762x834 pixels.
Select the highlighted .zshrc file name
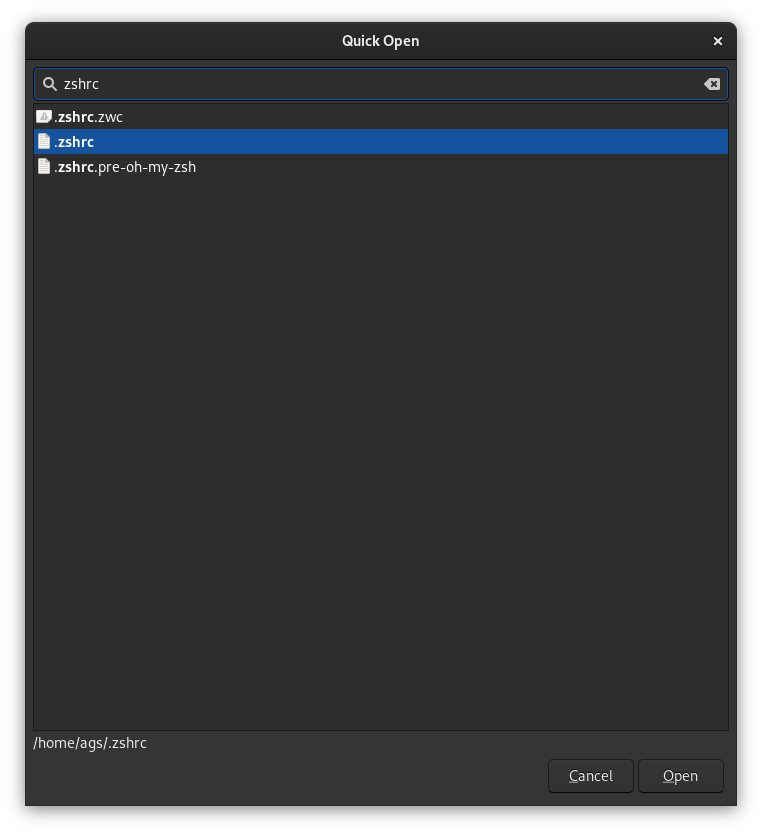74,142
